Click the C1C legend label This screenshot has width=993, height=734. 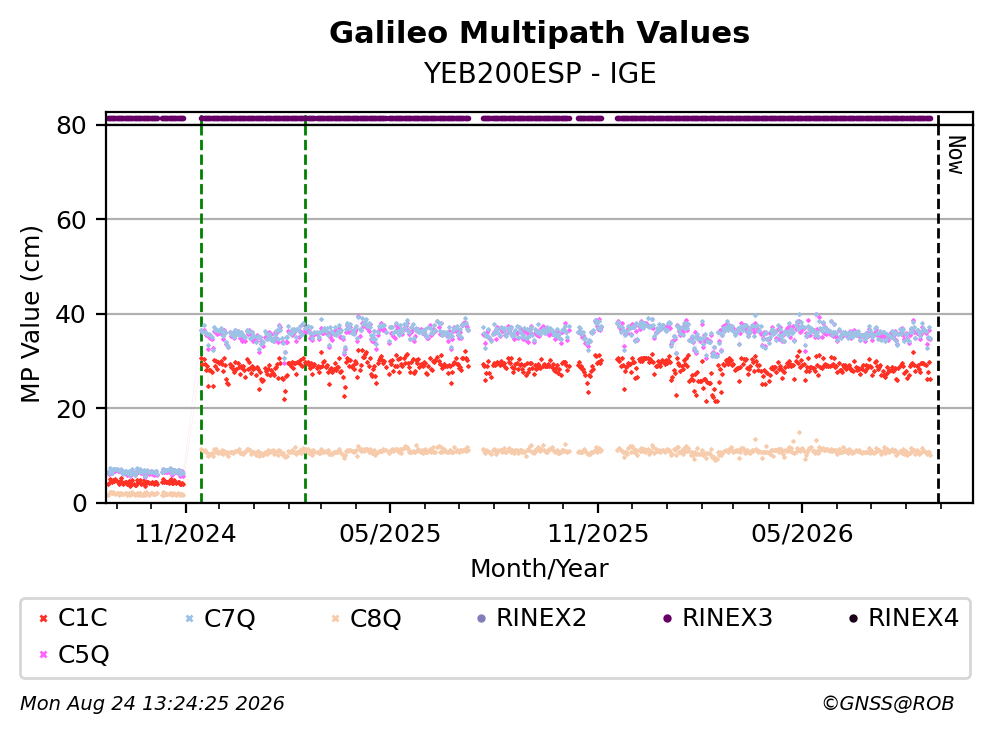coord(82,618)
